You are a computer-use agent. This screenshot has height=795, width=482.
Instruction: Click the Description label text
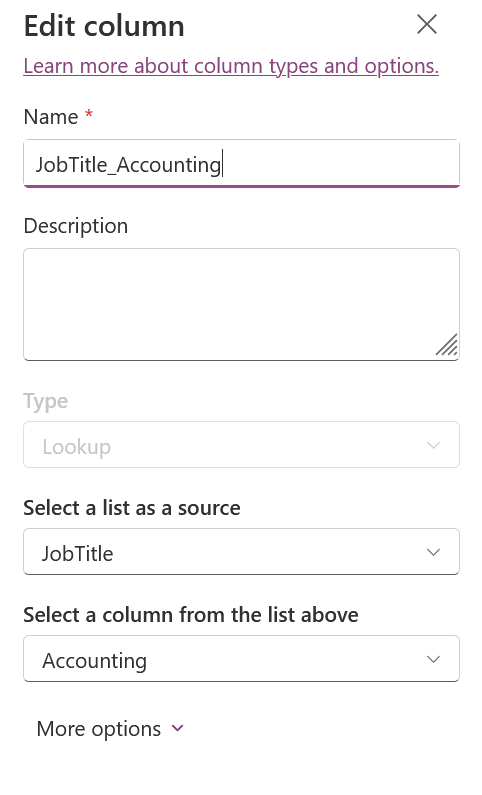[76, 226]
